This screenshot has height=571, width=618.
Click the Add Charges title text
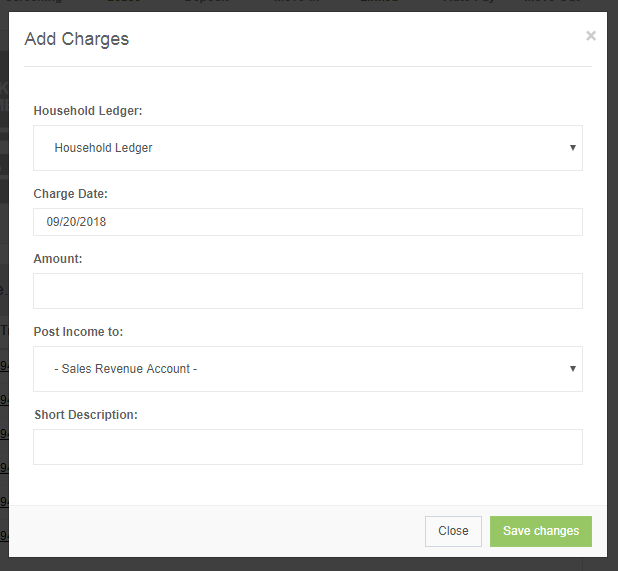[x=77, y=39]
